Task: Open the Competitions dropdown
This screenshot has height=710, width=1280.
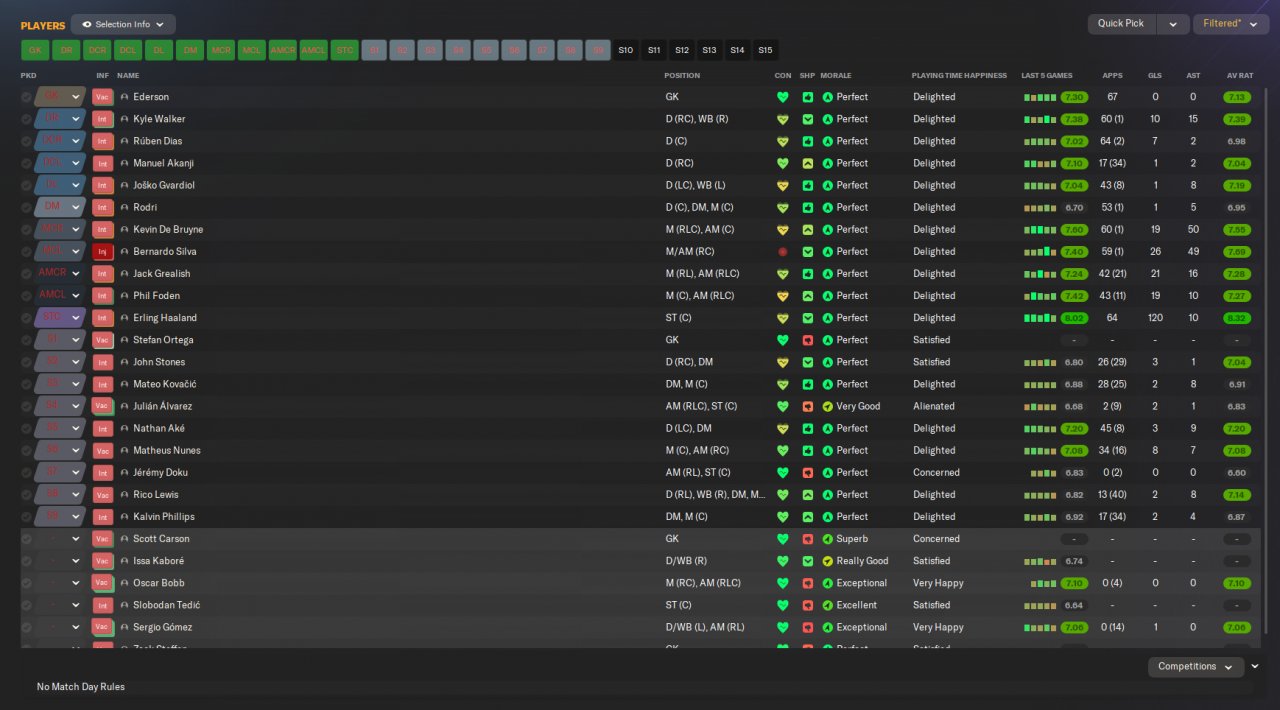Action: coord(1195,666)
